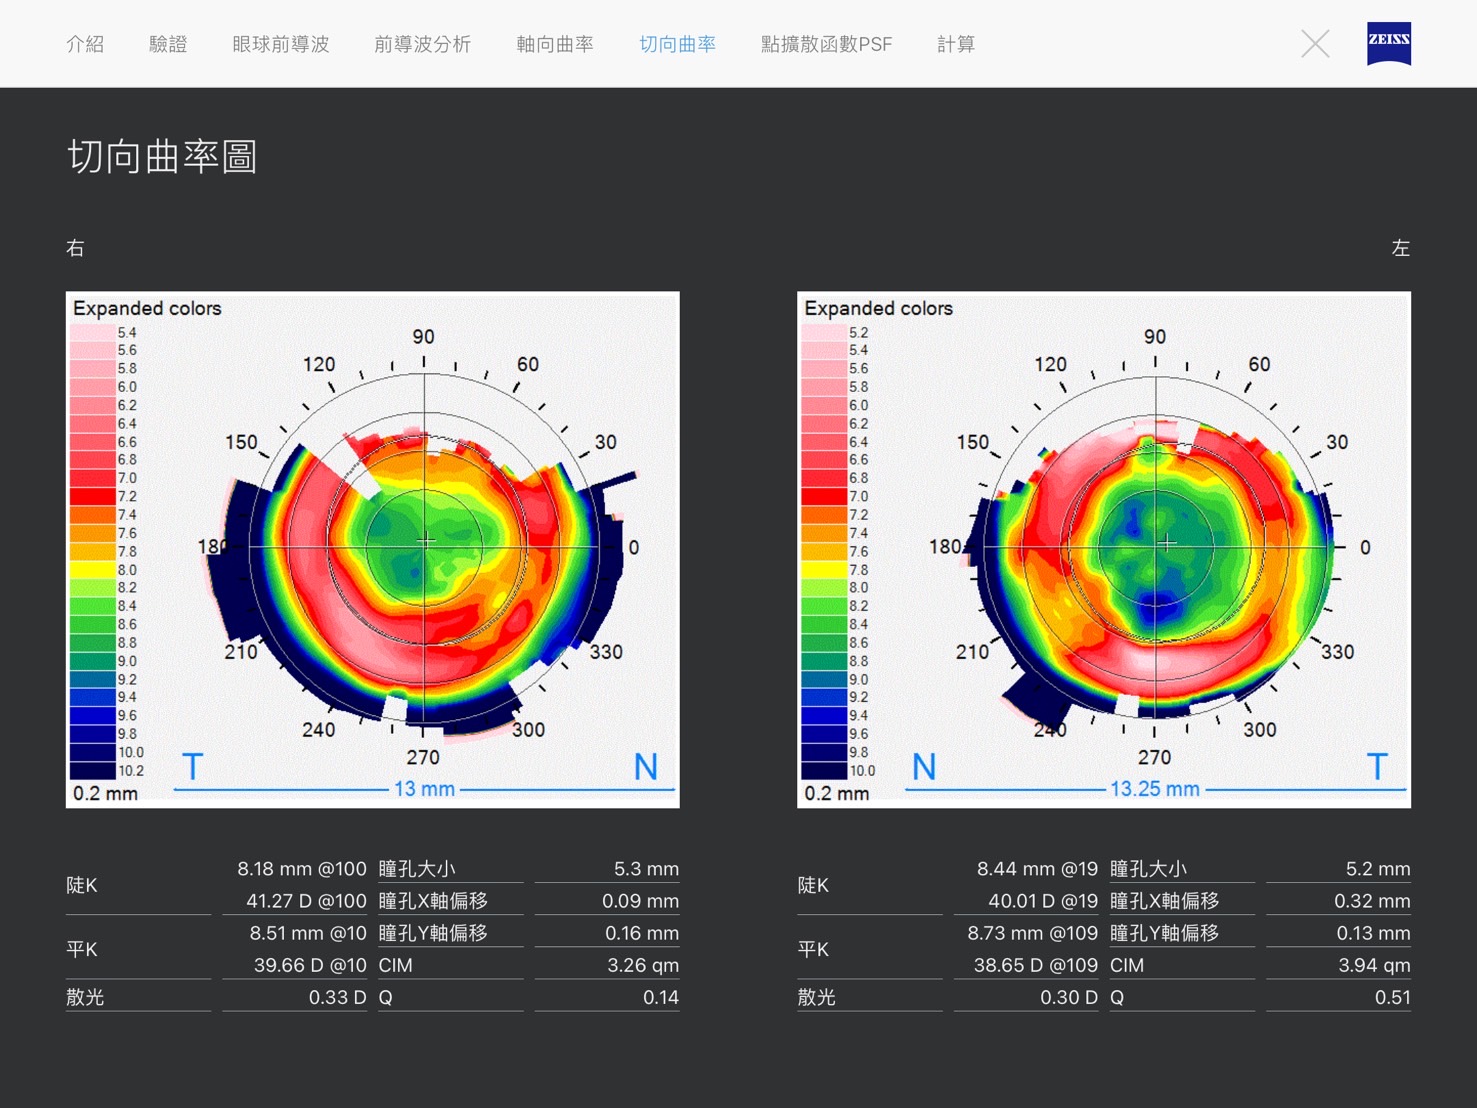
Task: Click right eye CIM value 3.26 qm
Action: click(643, 965)
